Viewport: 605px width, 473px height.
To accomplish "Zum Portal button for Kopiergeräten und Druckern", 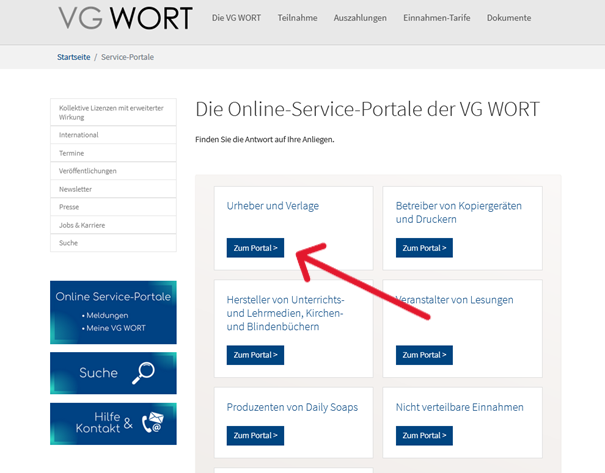I will point(424,248).
